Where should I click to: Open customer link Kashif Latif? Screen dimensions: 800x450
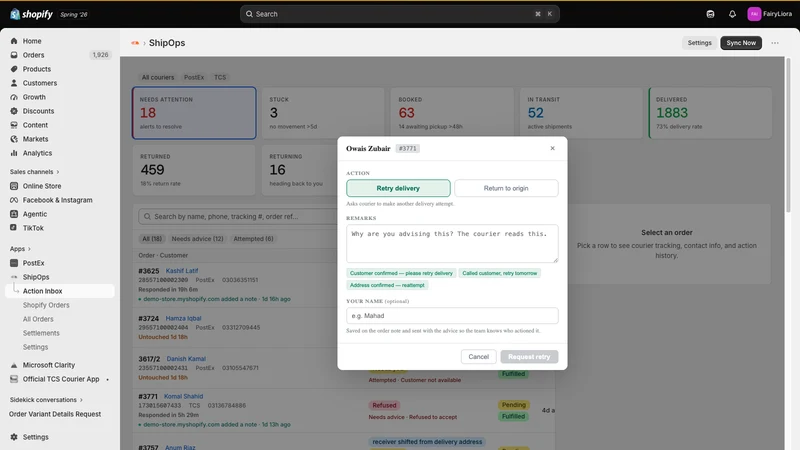[x=182, y=271]
